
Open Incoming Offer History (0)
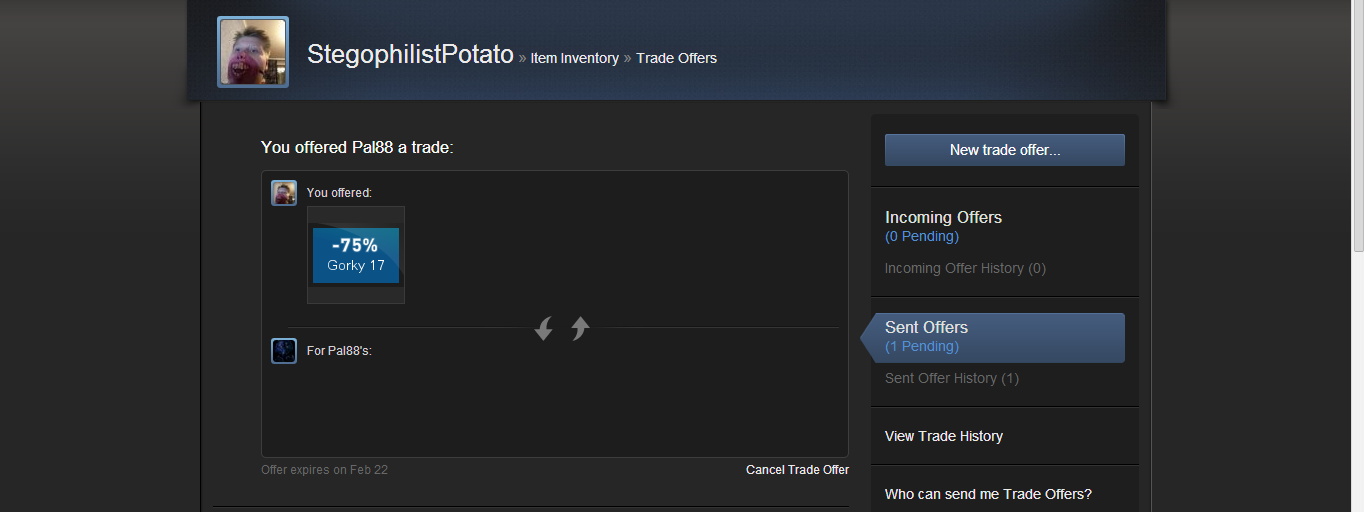(x=965, y=268)
